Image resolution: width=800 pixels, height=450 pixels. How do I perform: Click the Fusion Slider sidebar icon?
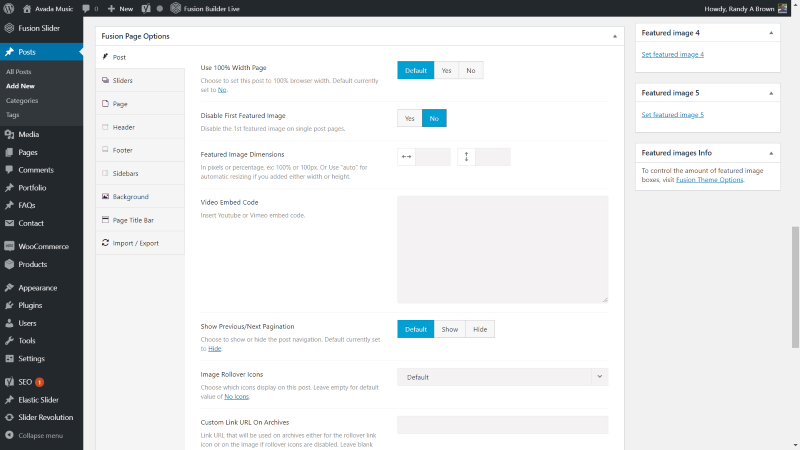pyautogui.click(x=9, y=28)
